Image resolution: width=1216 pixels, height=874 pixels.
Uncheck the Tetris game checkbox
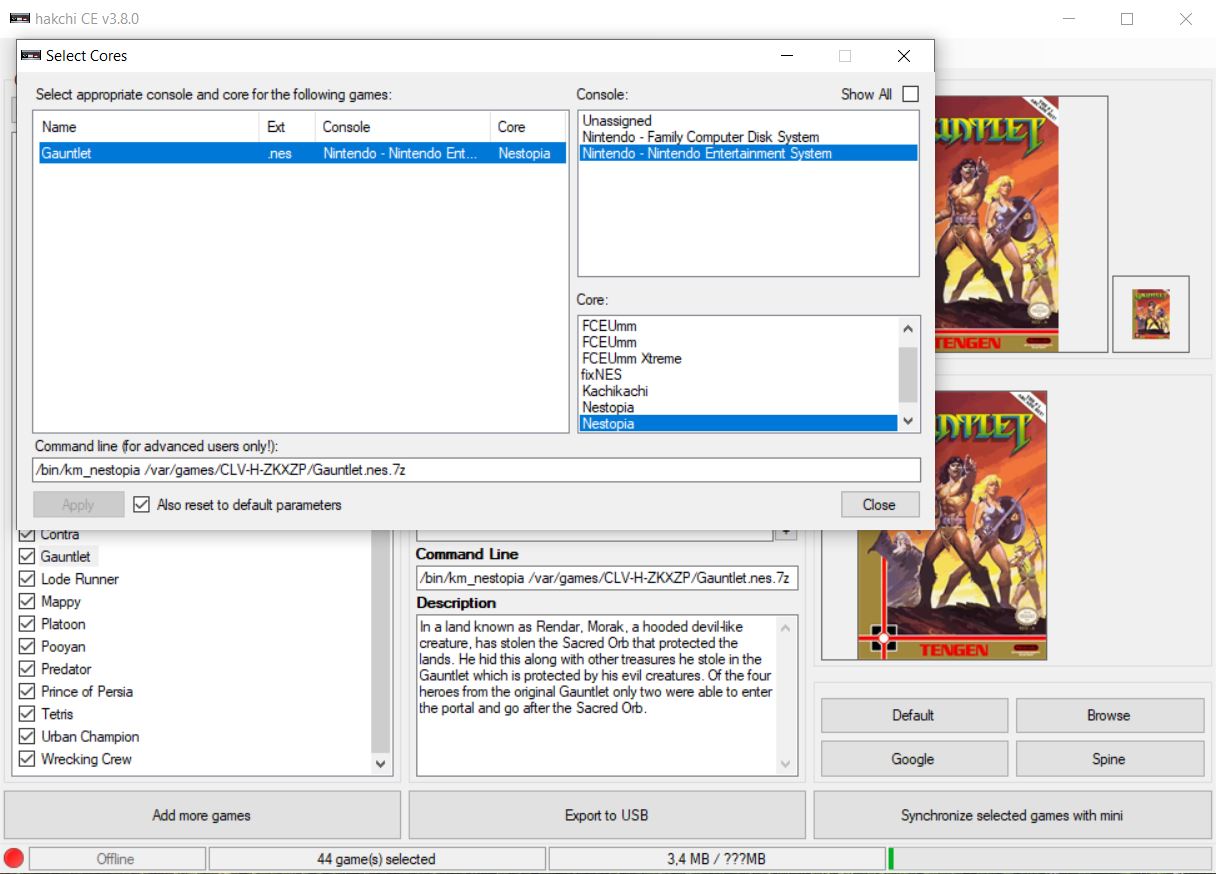tap(27, 714)
